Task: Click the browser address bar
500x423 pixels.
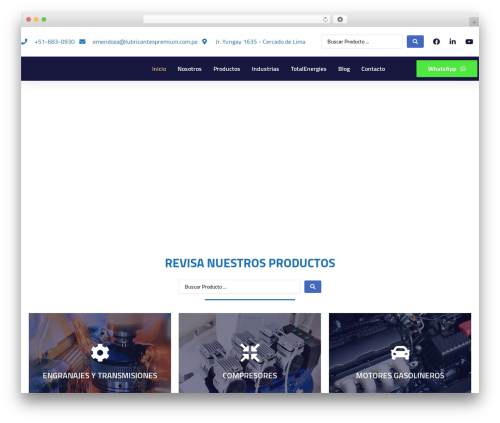Action: 237,19
